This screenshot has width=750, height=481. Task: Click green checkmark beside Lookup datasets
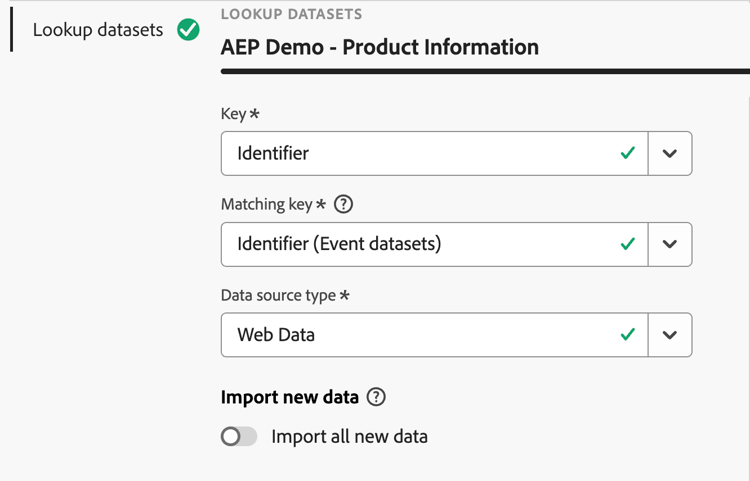188,30
